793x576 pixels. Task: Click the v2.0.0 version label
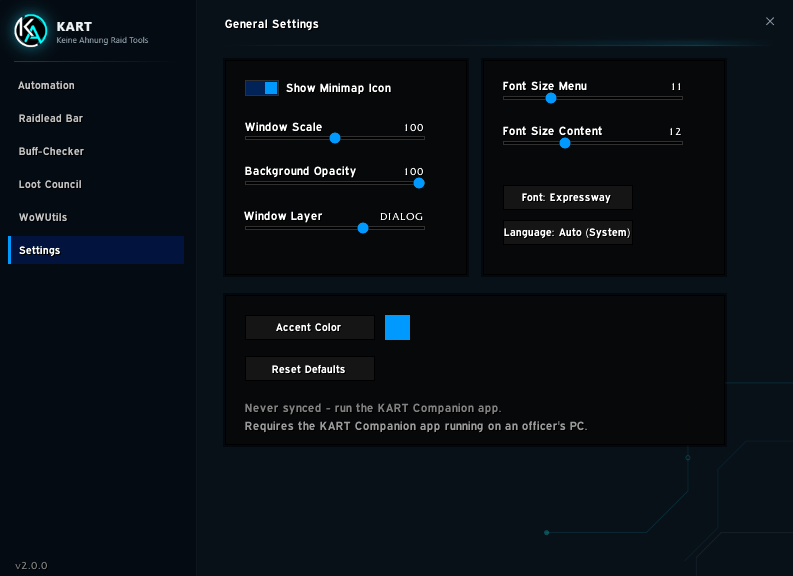pyautogui.click(x=31, y=565)
